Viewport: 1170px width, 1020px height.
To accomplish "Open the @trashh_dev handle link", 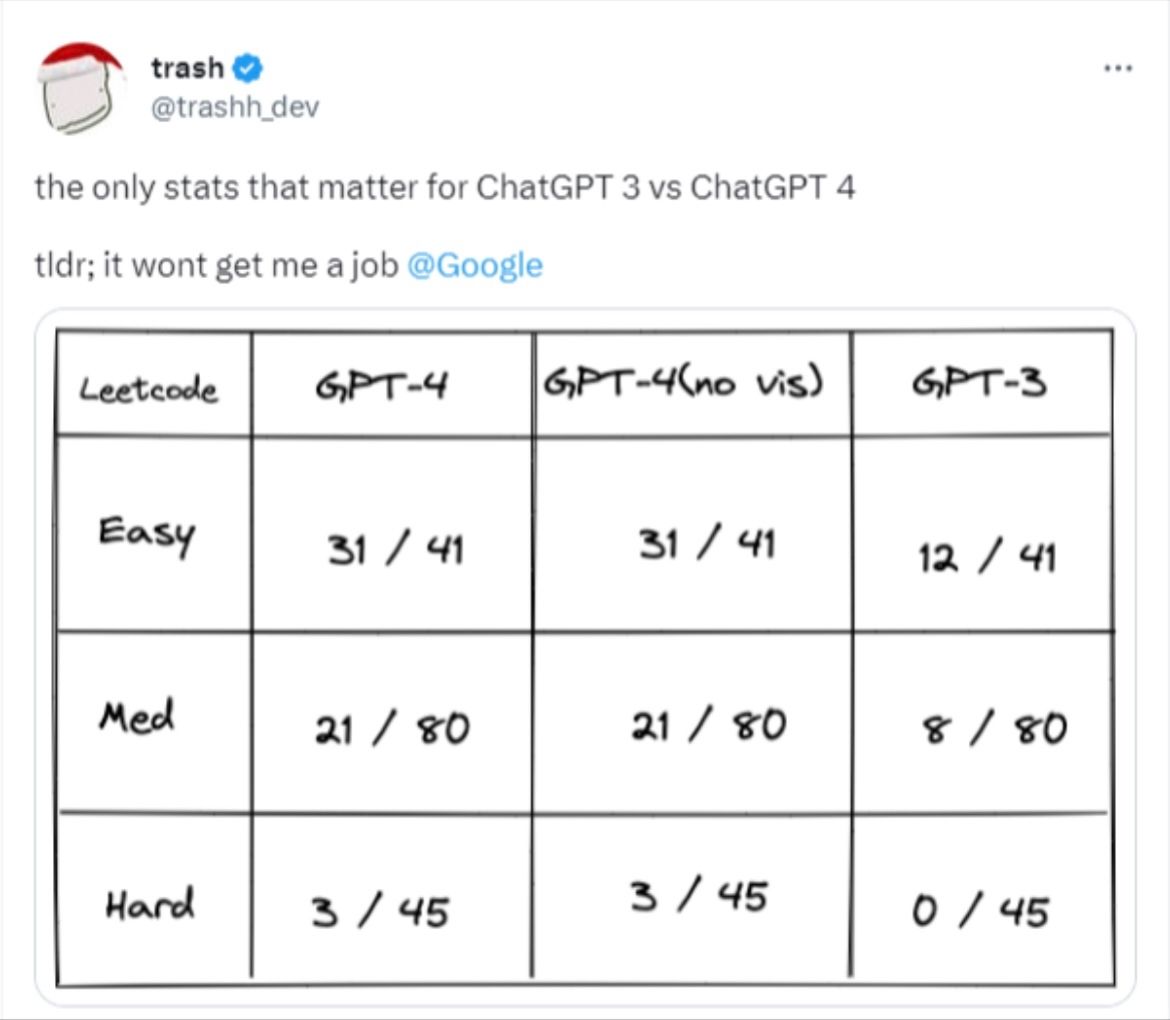I will click(x=235, y=107).
